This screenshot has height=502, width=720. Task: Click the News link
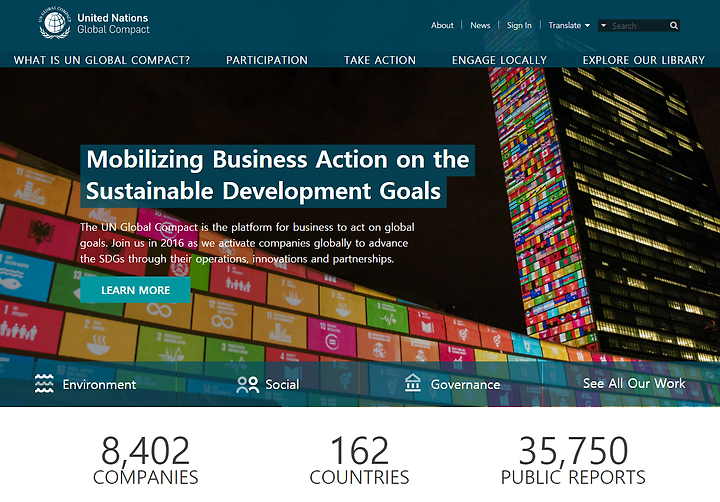tap(480, 25)
